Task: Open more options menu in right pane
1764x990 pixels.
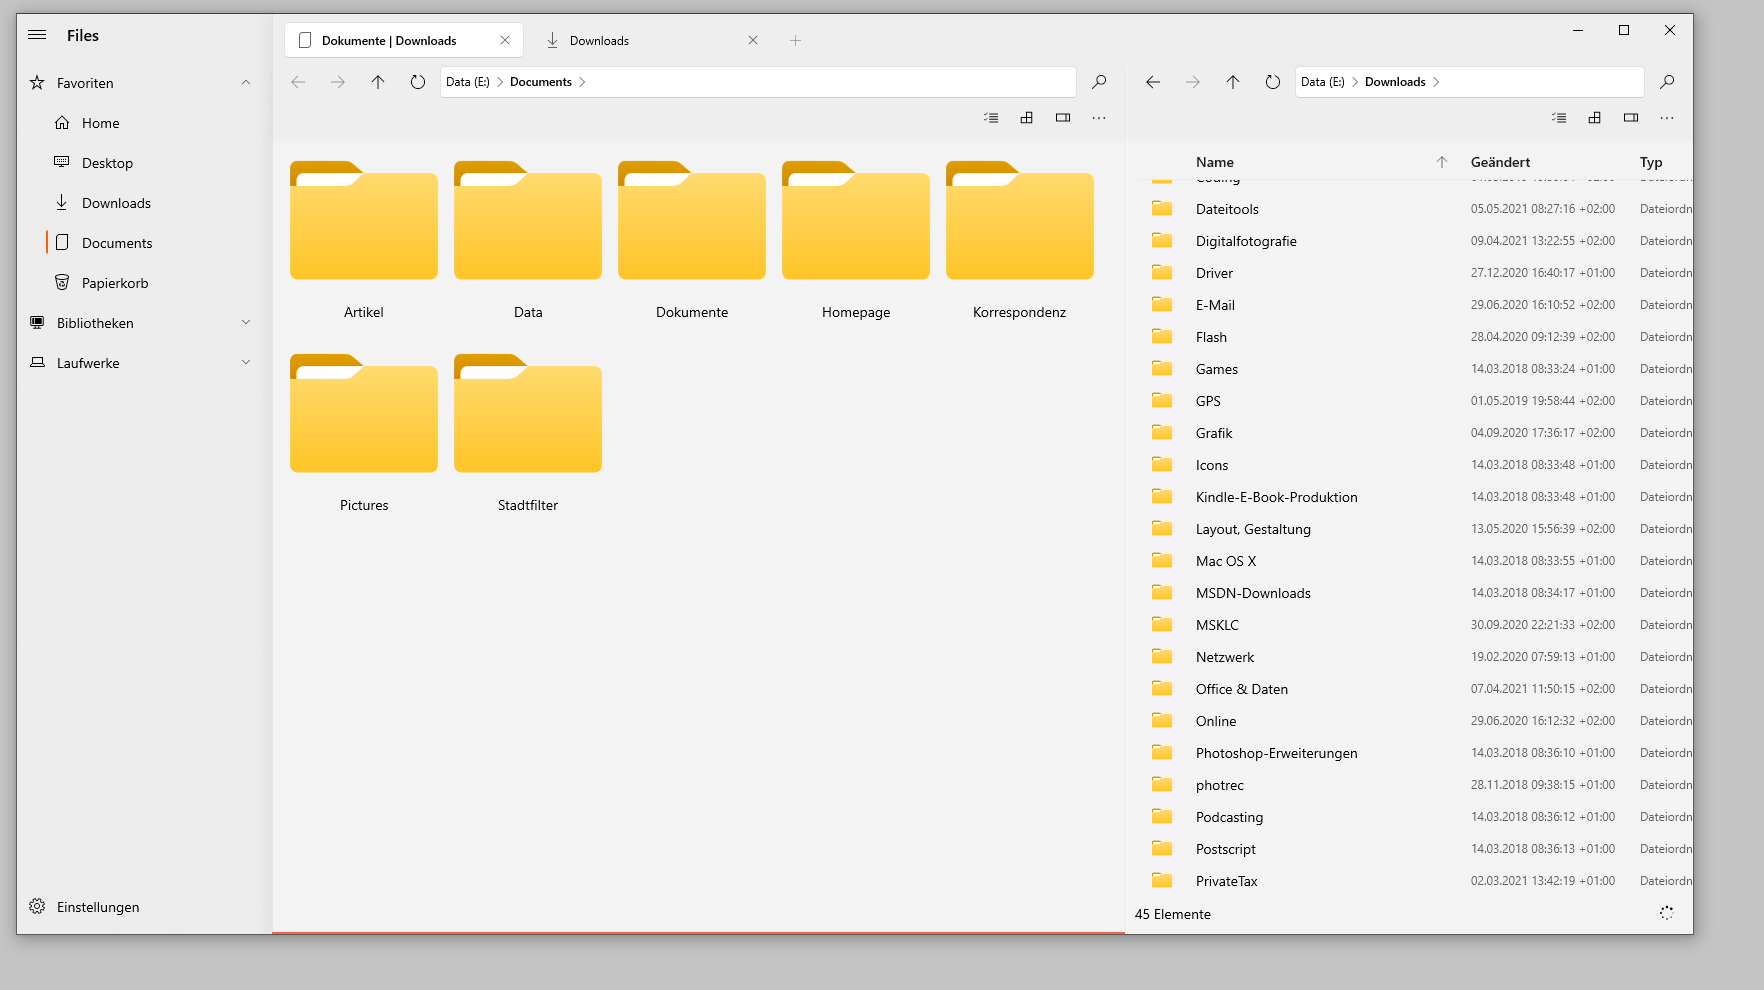Action: 1667,118
